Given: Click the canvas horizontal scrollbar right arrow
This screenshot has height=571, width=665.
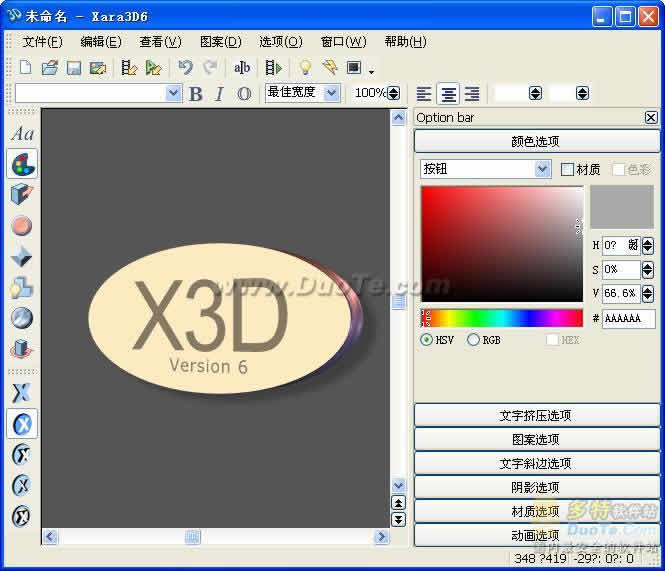Looking at the screenshot, I should (381, 537).
